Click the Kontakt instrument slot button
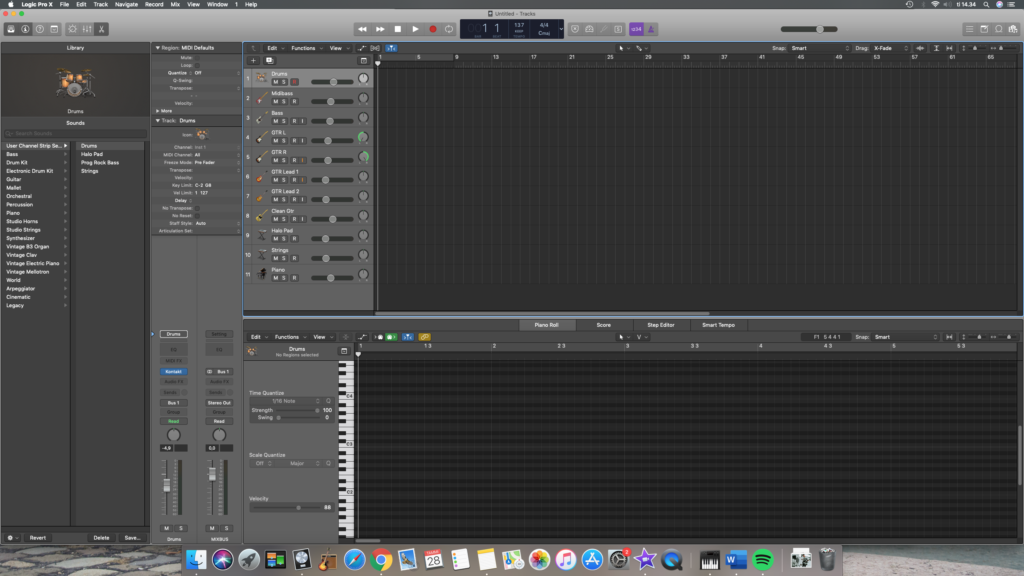 click(174, 371)
